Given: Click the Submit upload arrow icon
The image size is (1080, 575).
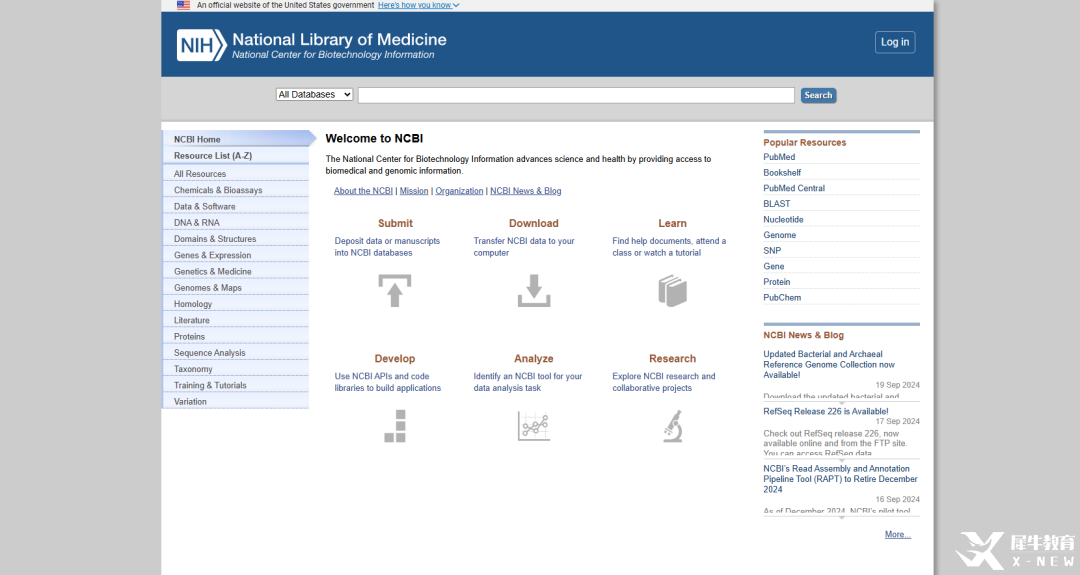Looking at the screenshot, I should click(395, 291).
